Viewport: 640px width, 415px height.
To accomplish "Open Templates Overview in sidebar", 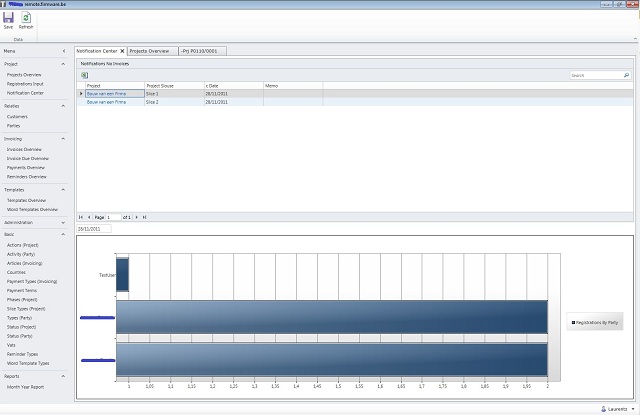I will (27, 200).
